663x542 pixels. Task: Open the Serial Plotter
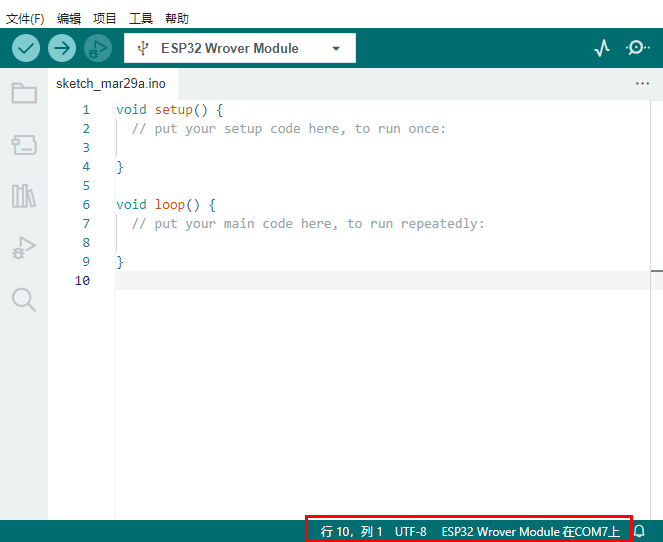[602, 48]
